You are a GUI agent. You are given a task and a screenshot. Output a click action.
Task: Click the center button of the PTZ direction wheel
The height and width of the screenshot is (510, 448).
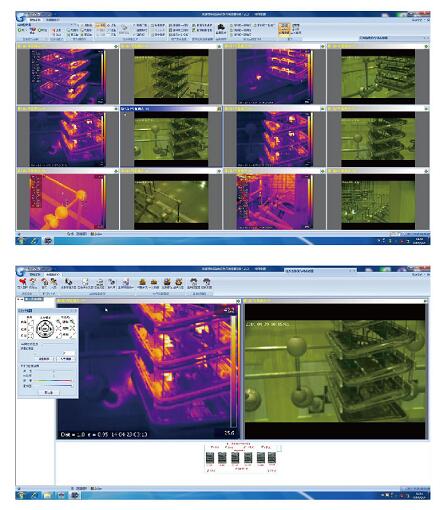(x=45, y=328)
